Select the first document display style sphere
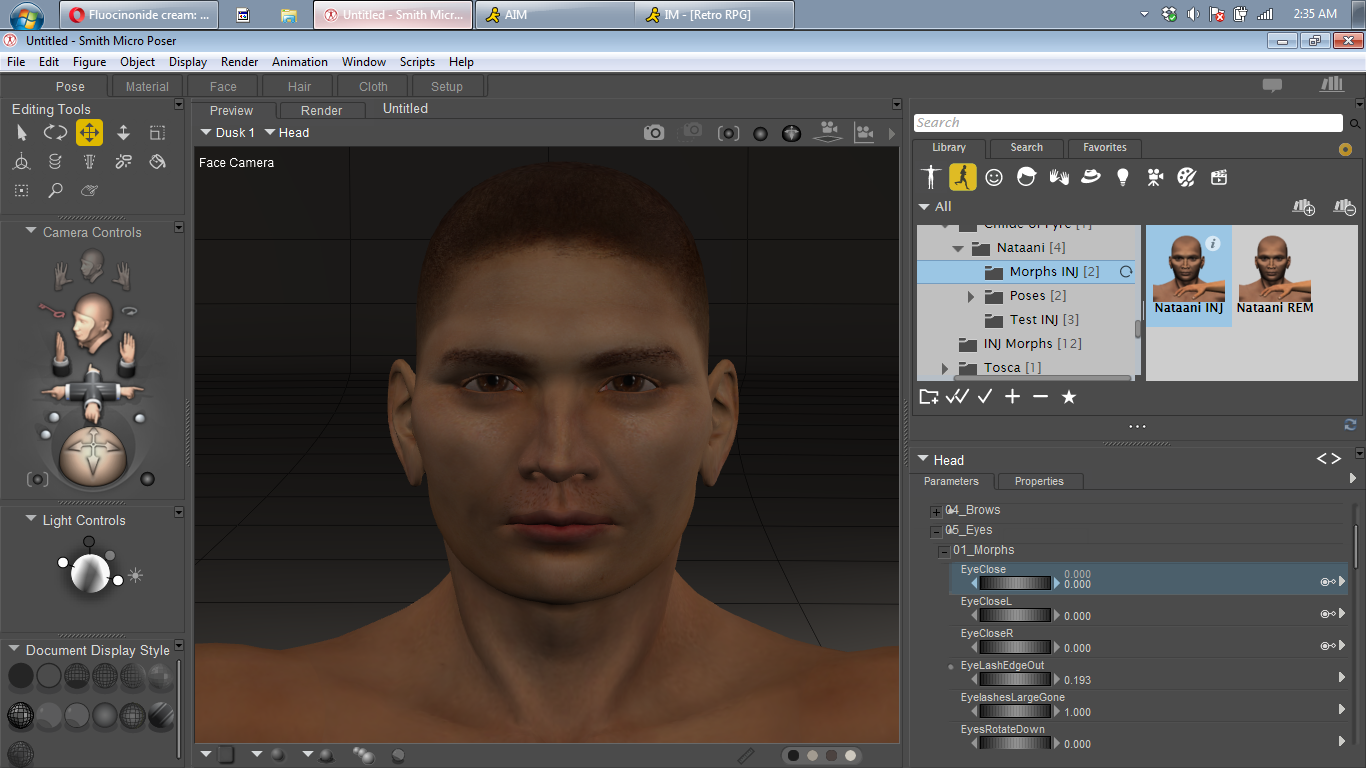Viewport: 1366px width, 768px height. (21, 677)
